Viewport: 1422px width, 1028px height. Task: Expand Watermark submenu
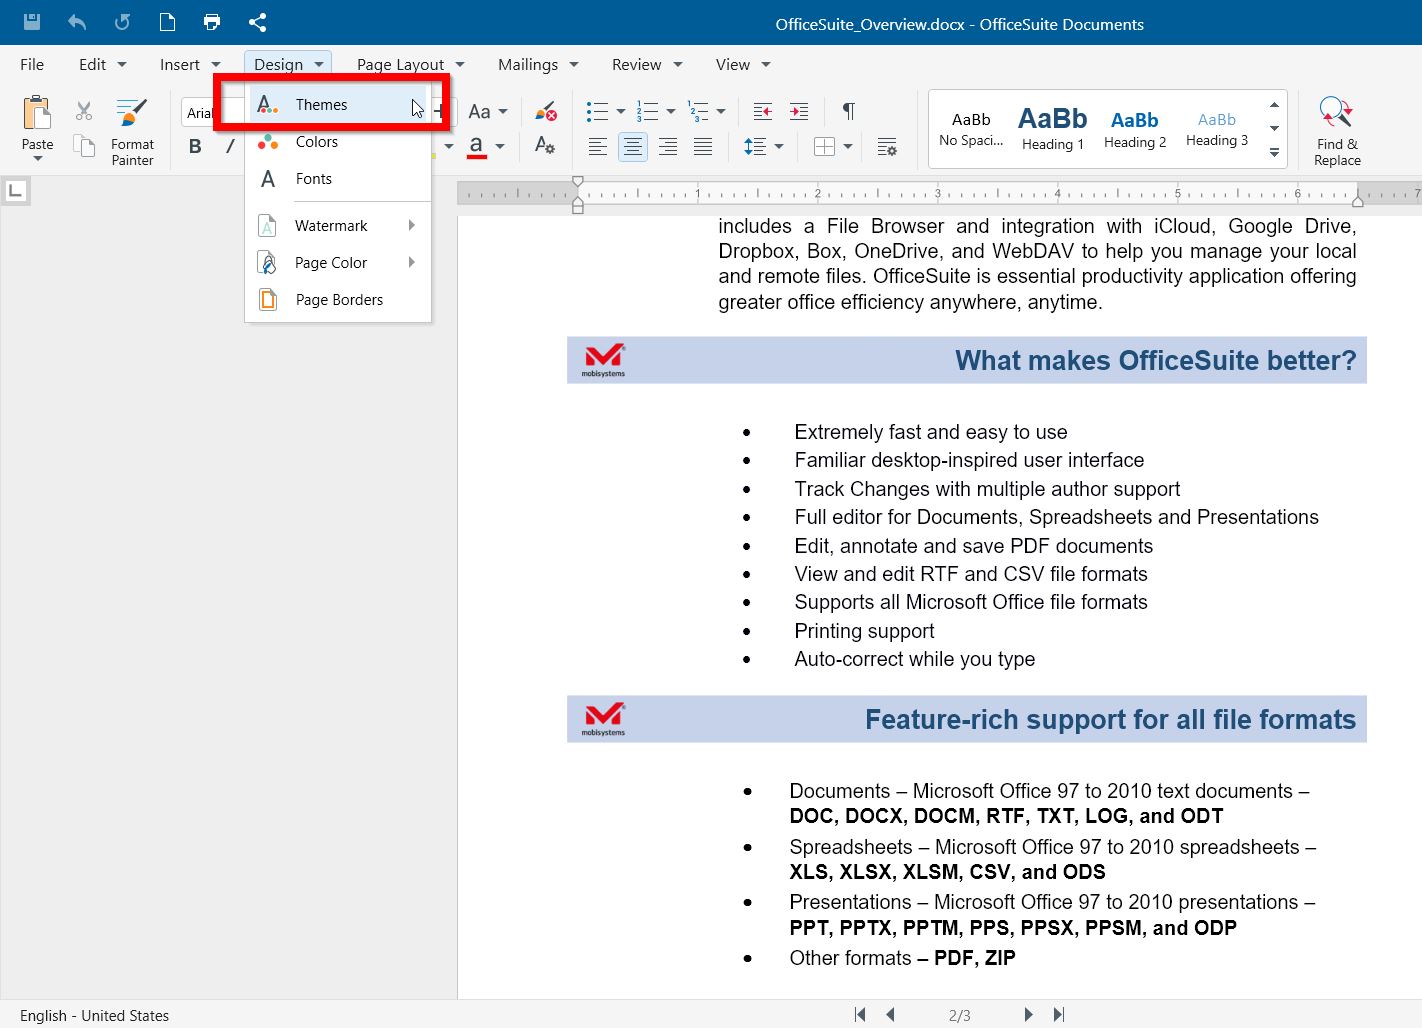point(338,225)
